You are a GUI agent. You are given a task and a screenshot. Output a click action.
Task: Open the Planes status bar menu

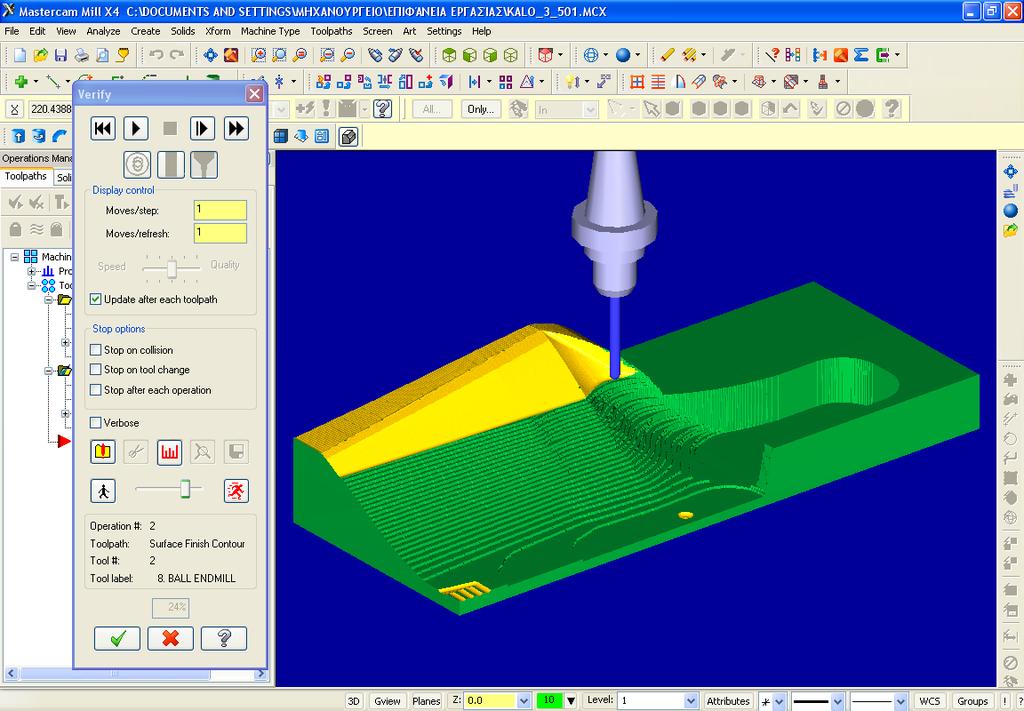(426, 701)
